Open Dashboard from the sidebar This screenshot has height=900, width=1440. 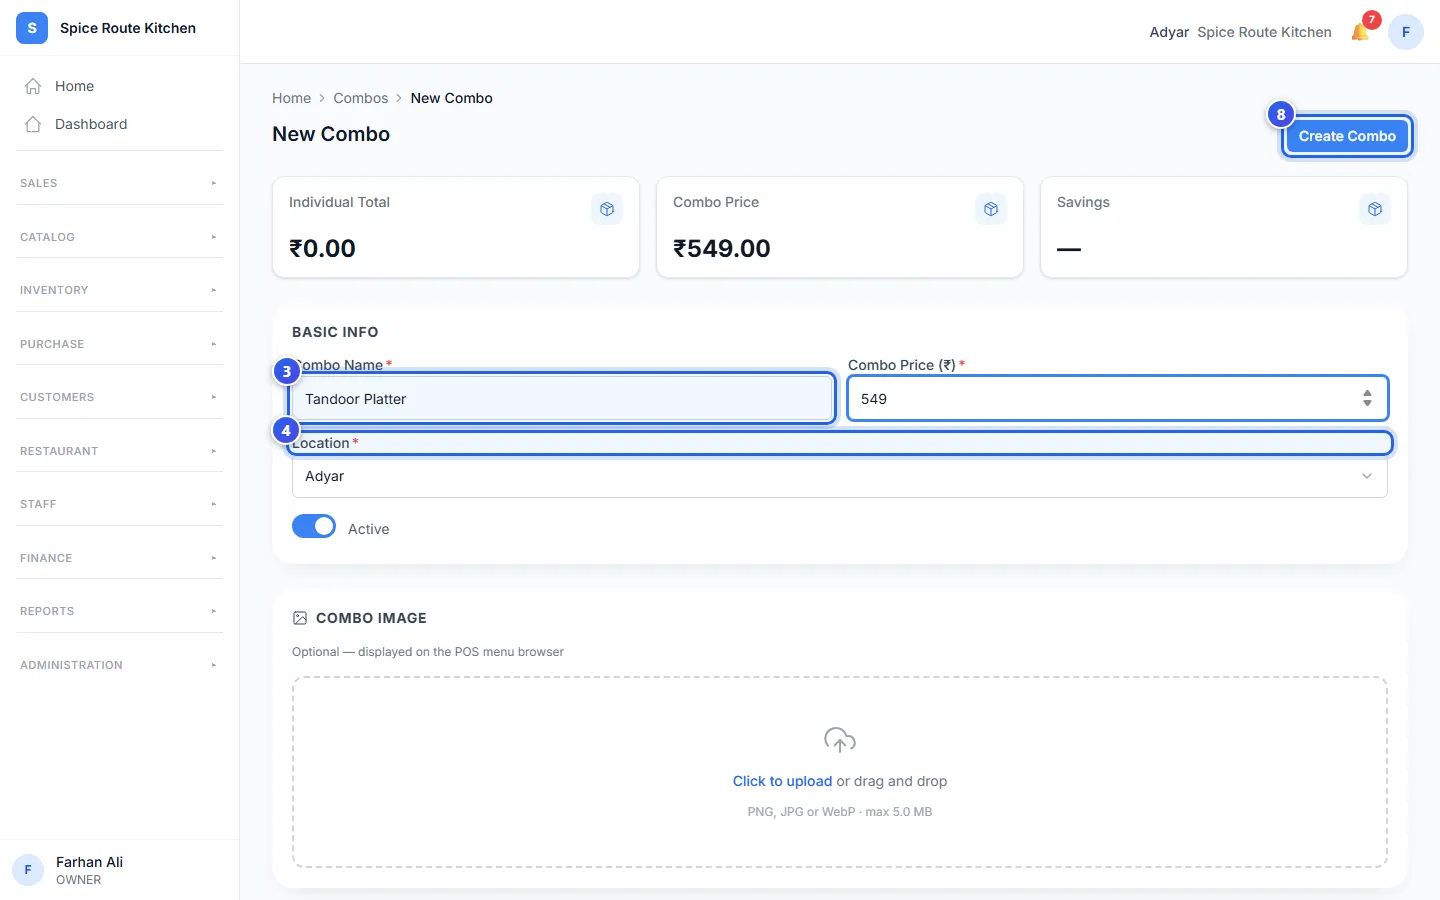[120, 124]
